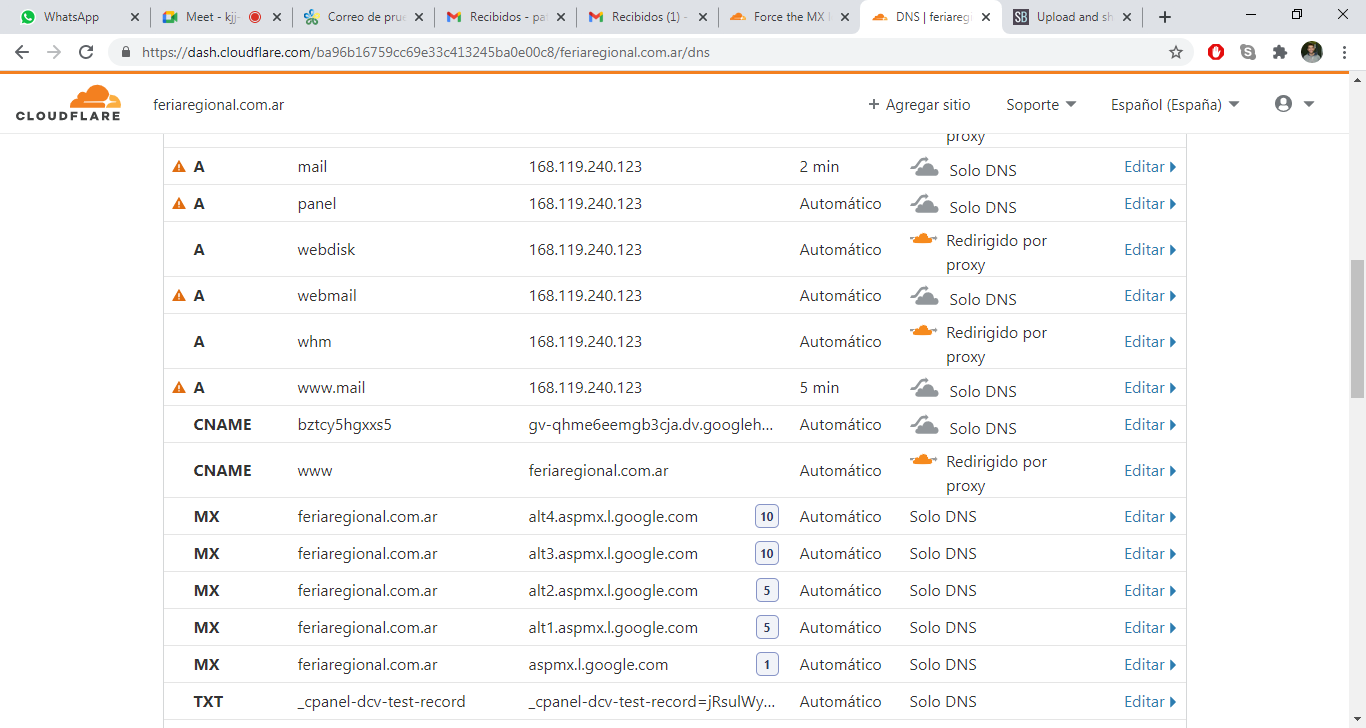Click the red ad-blocker extension icon

click(1216, 52)
